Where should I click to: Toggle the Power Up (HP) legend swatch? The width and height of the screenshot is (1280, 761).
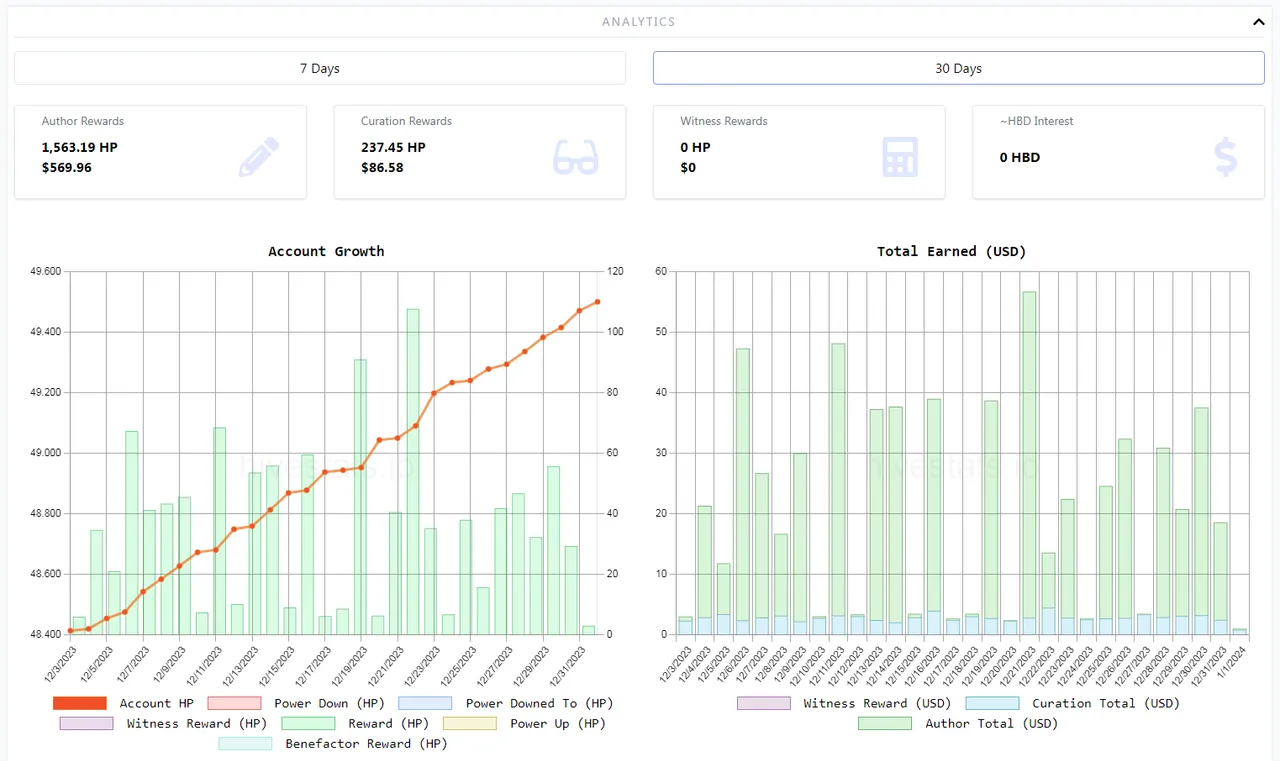(470, 723)
